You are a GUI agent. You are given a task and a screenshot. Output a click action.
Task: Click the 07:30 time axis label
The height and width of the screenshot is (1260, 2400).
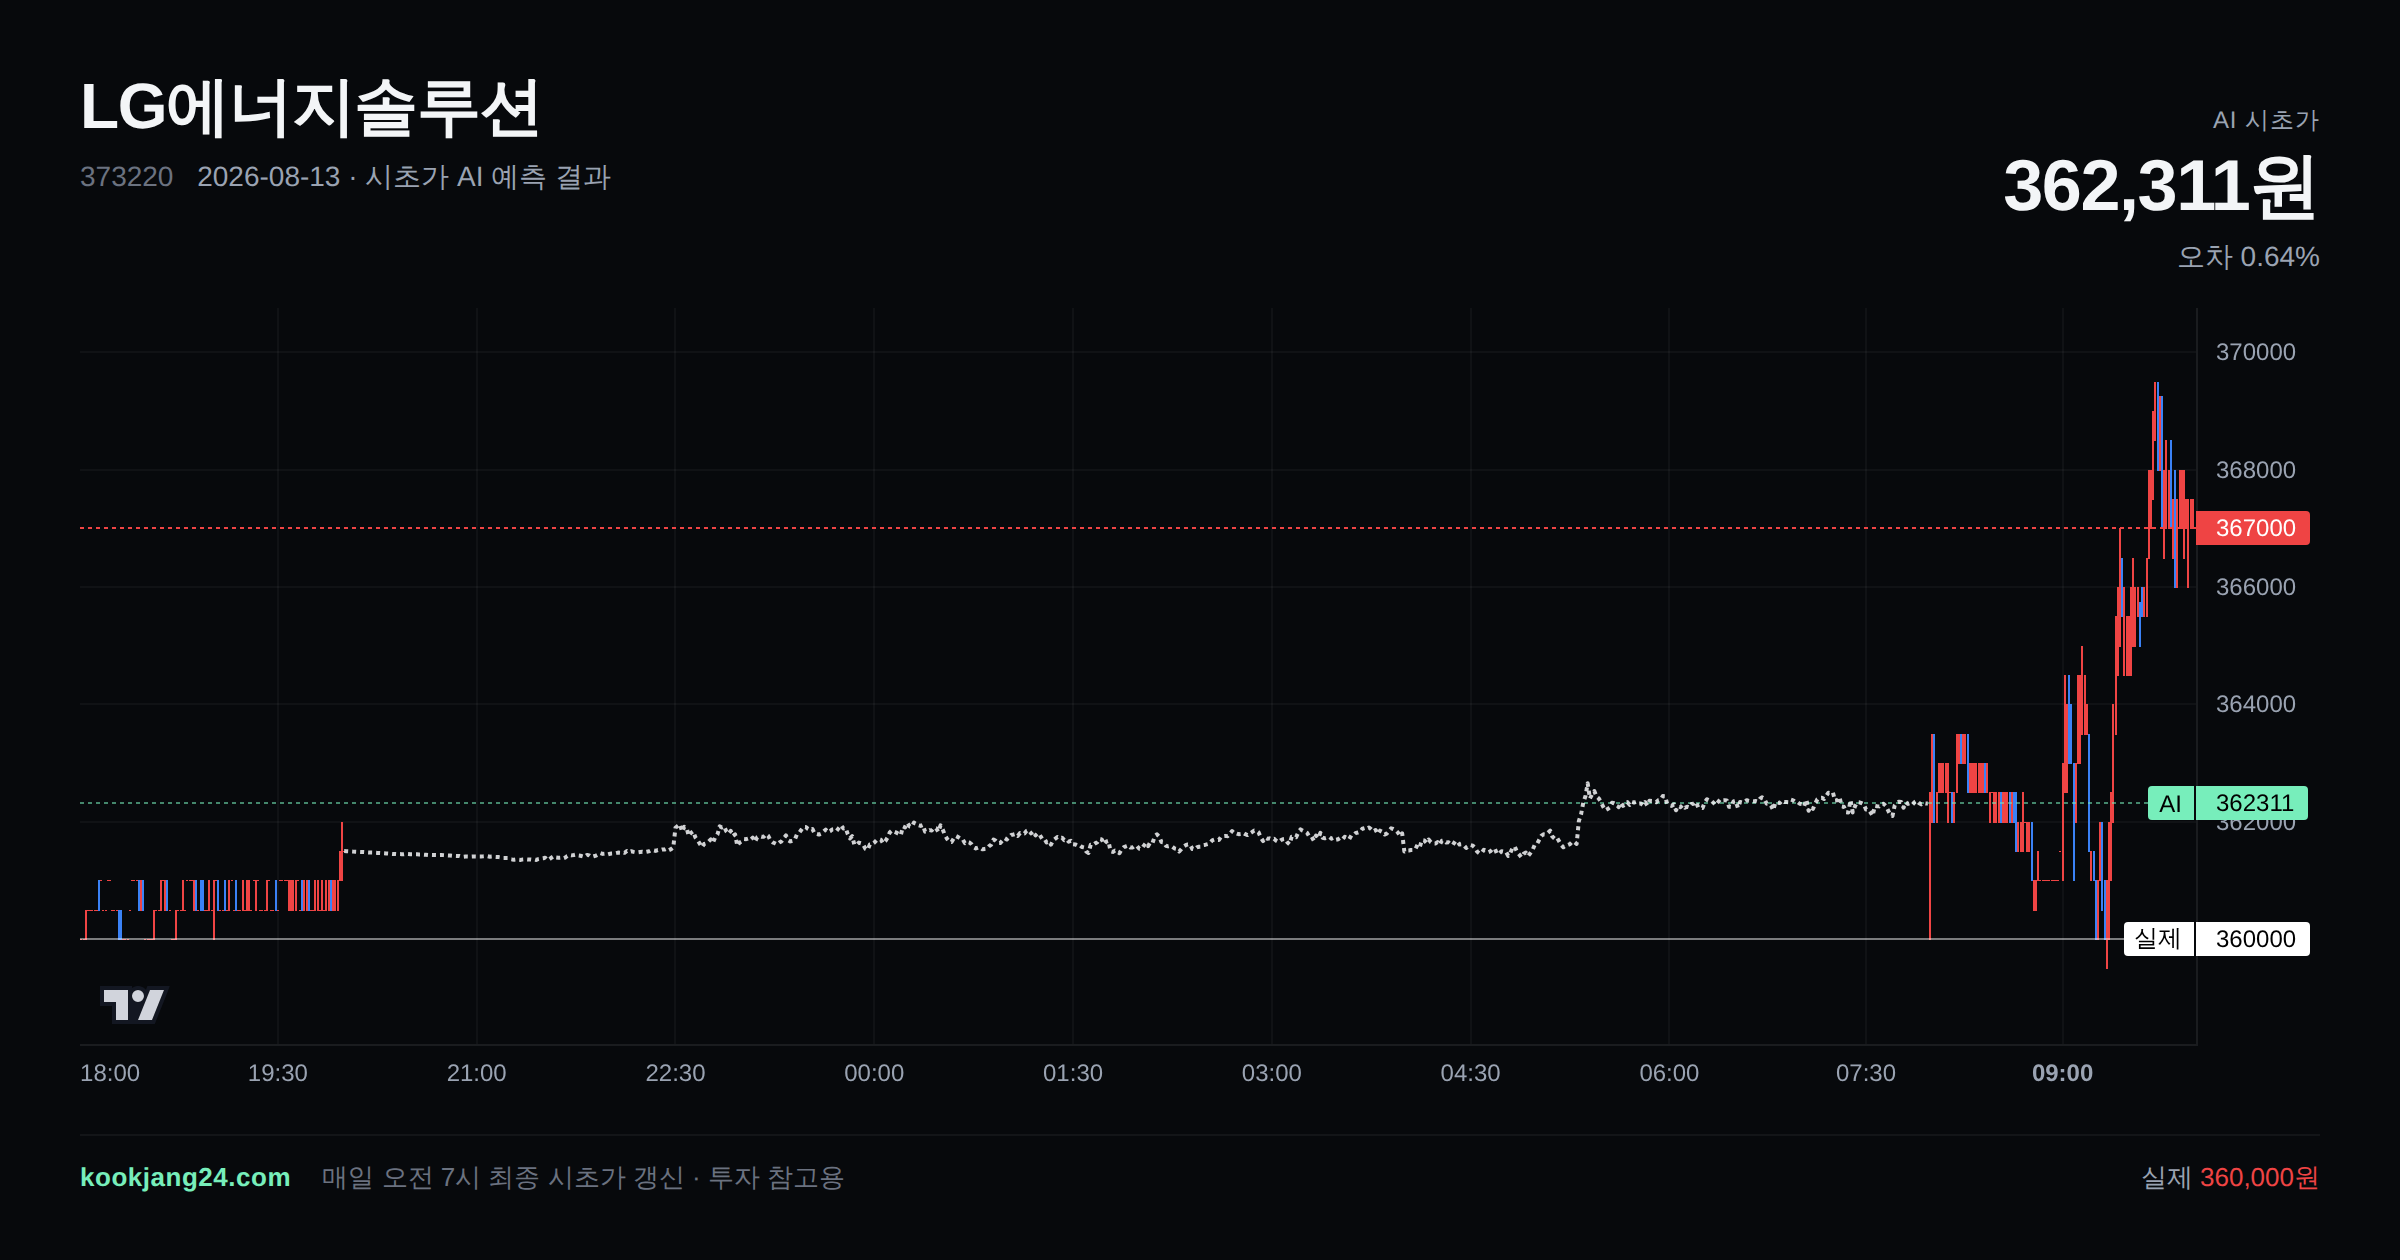(x=1866, y=1073)
